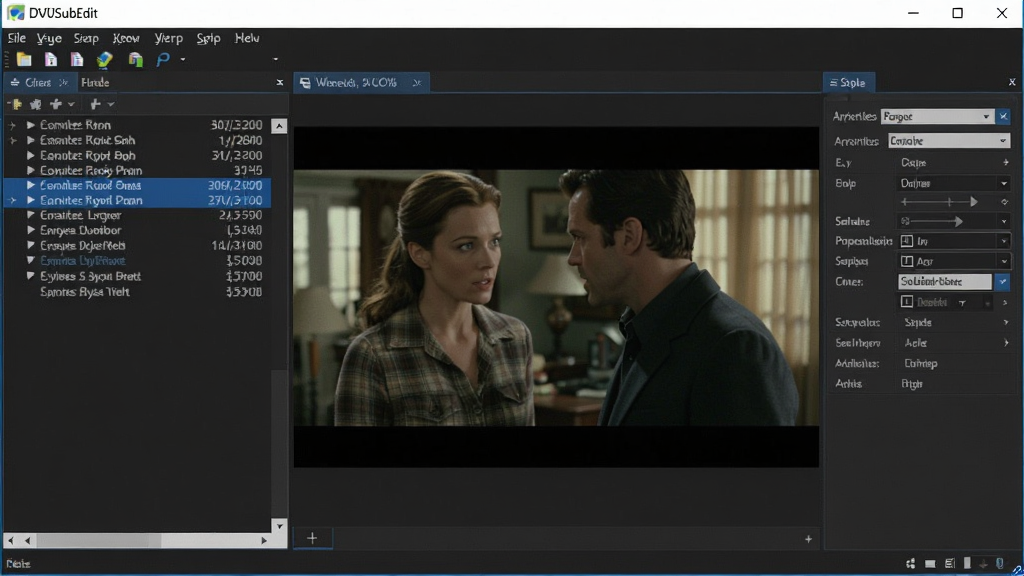Click the document icon right beside the folder icon
The width and height of the screenshot is (1024, 576).
[x=51, y=59]
